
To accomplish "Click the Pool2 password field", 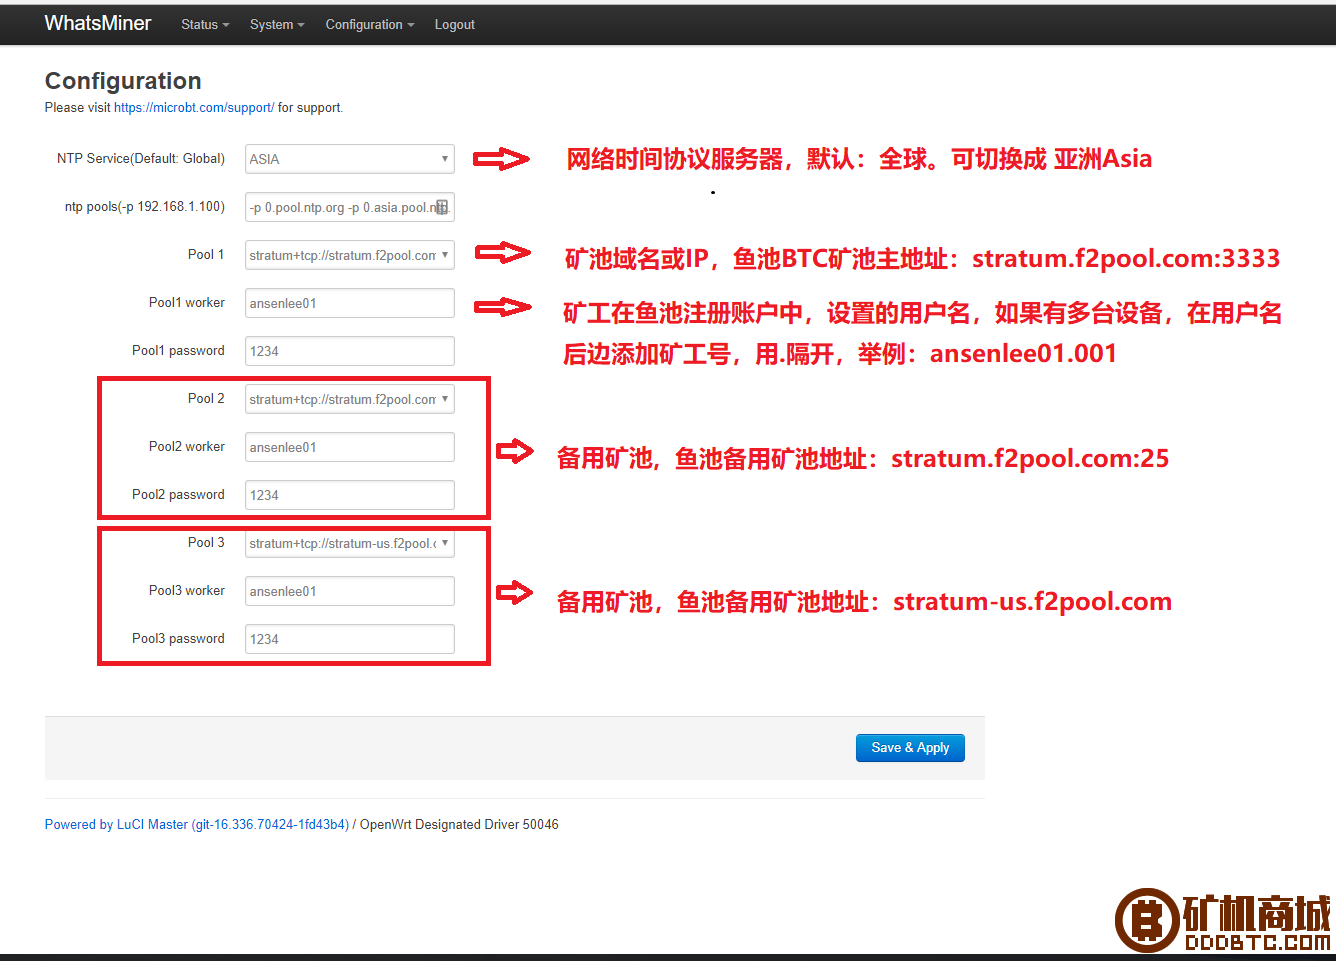I will click(350, 495).
